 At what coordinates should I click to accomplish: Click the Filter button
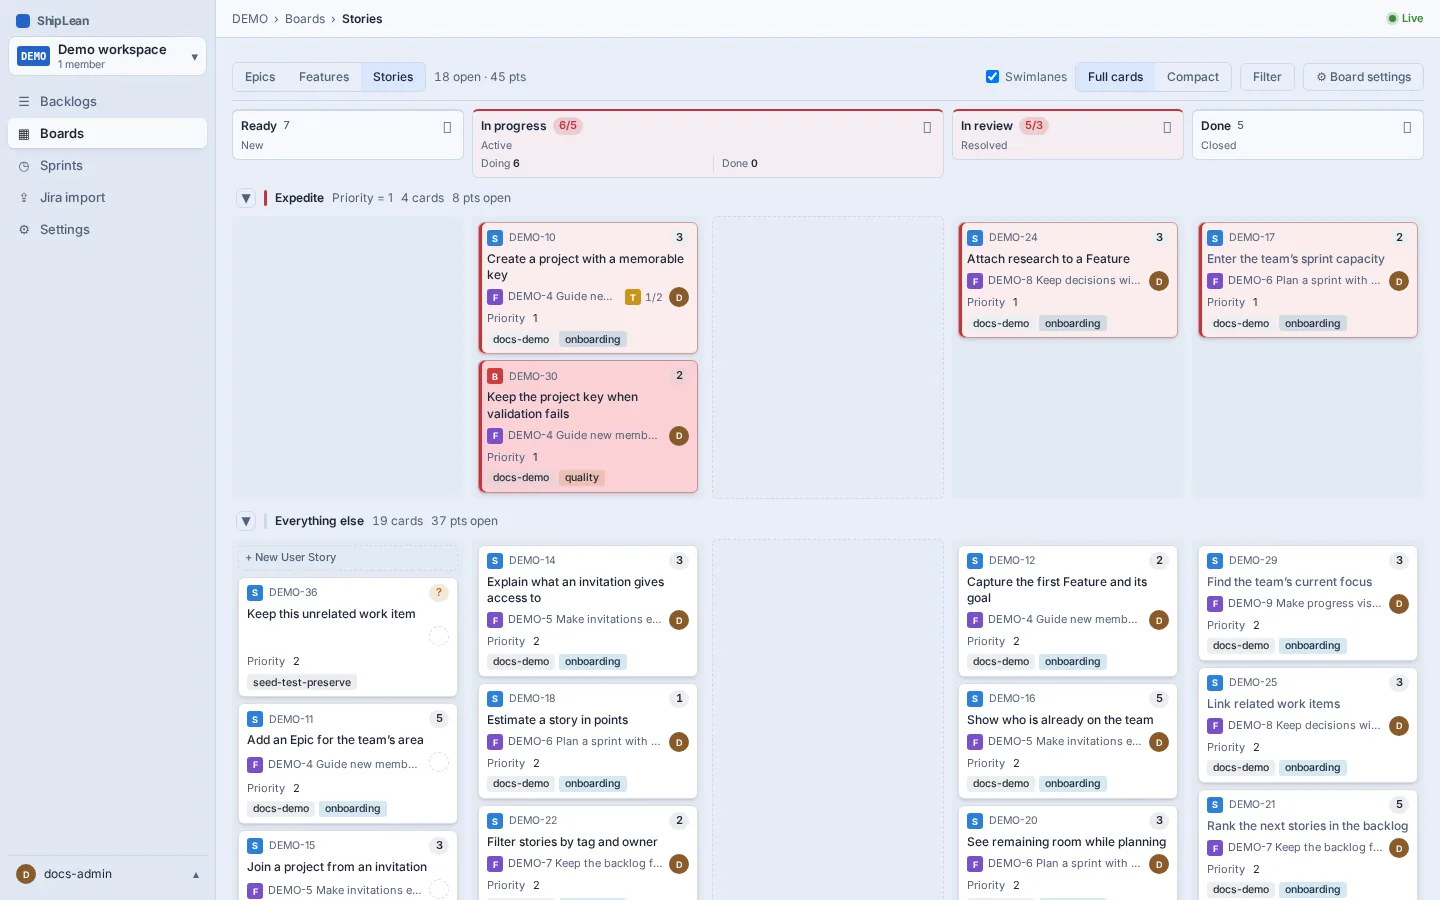click(x=1267, y=77)
